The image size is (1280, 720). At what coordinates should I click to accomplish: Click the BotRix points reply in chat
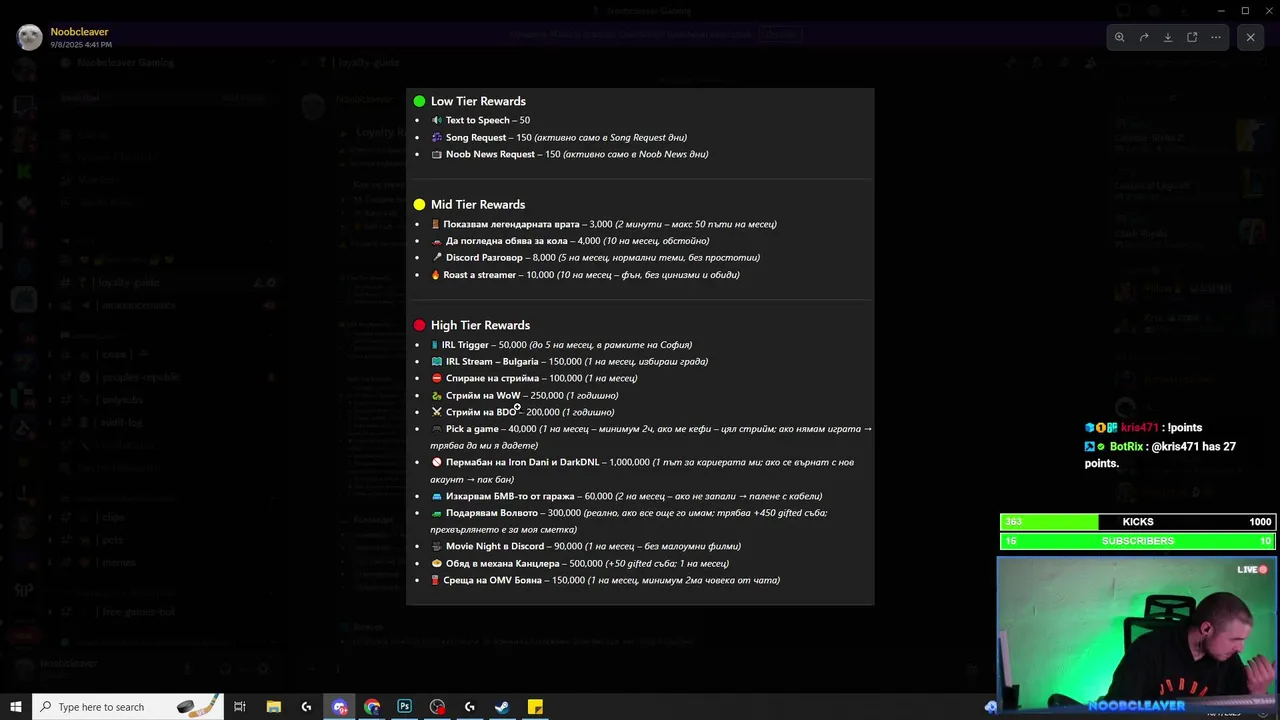tap(1161, 455)
